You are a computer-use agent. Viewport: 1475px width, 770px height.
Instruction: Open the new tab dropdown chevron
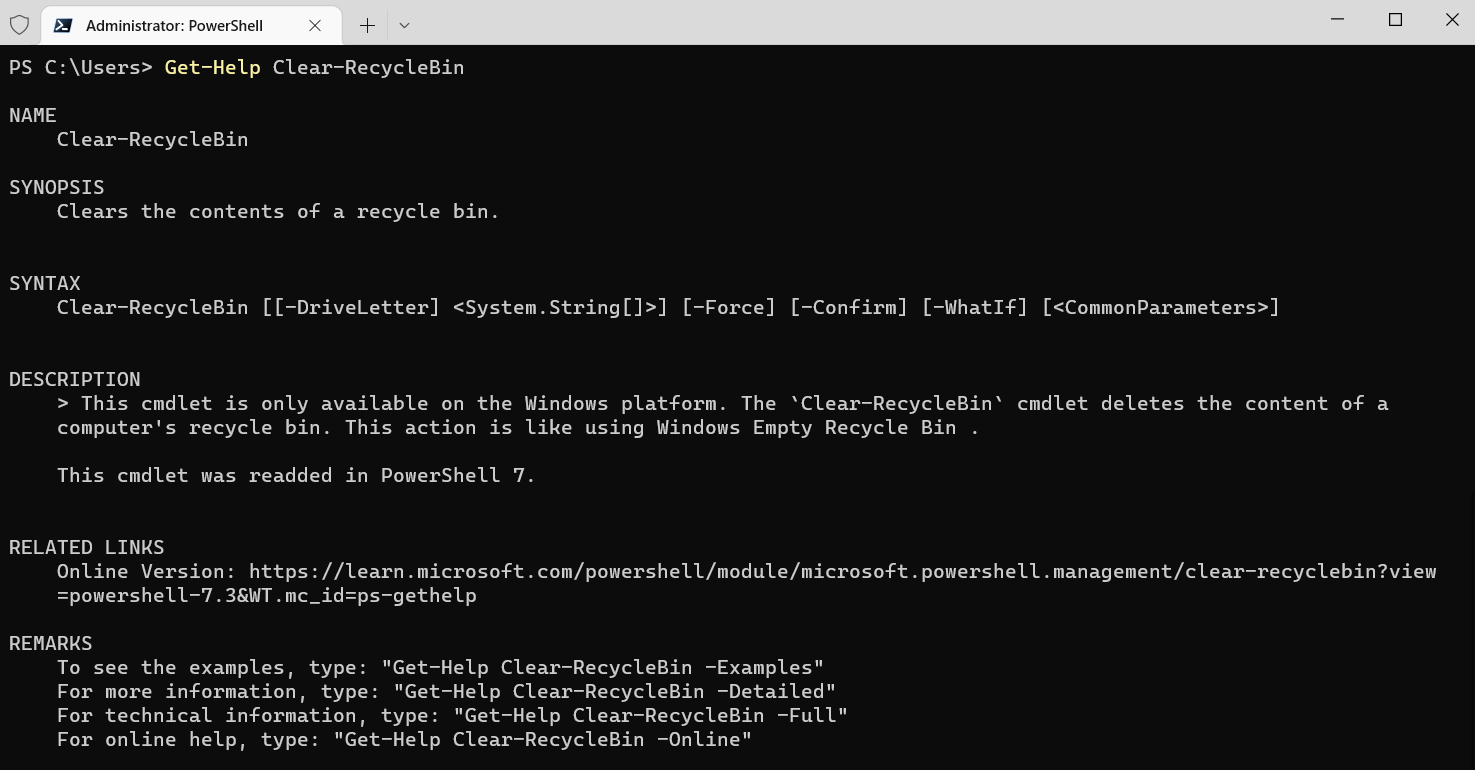pos(404,25)
